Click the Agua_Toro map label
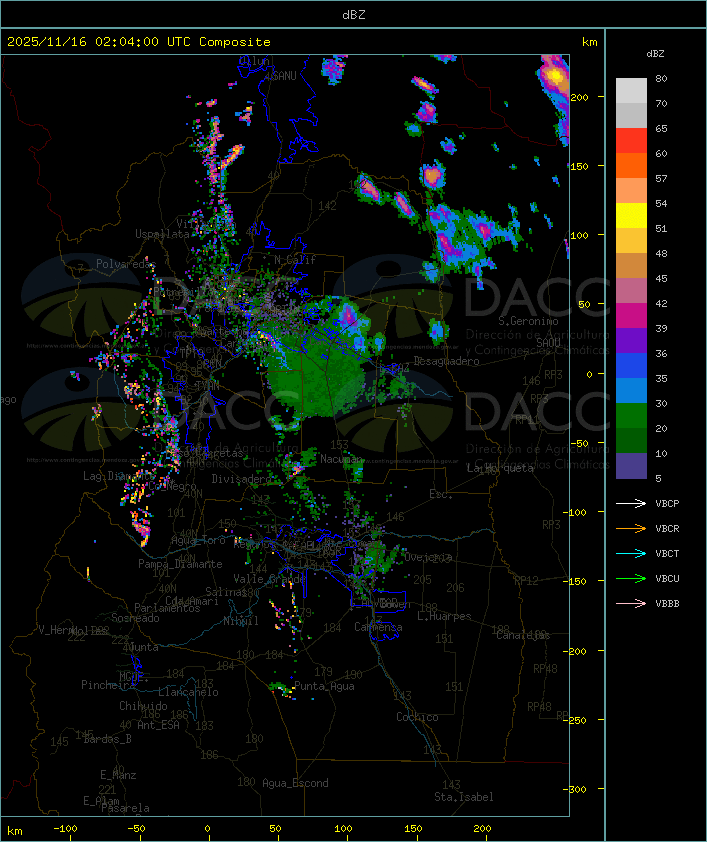 tap(198, 540)
